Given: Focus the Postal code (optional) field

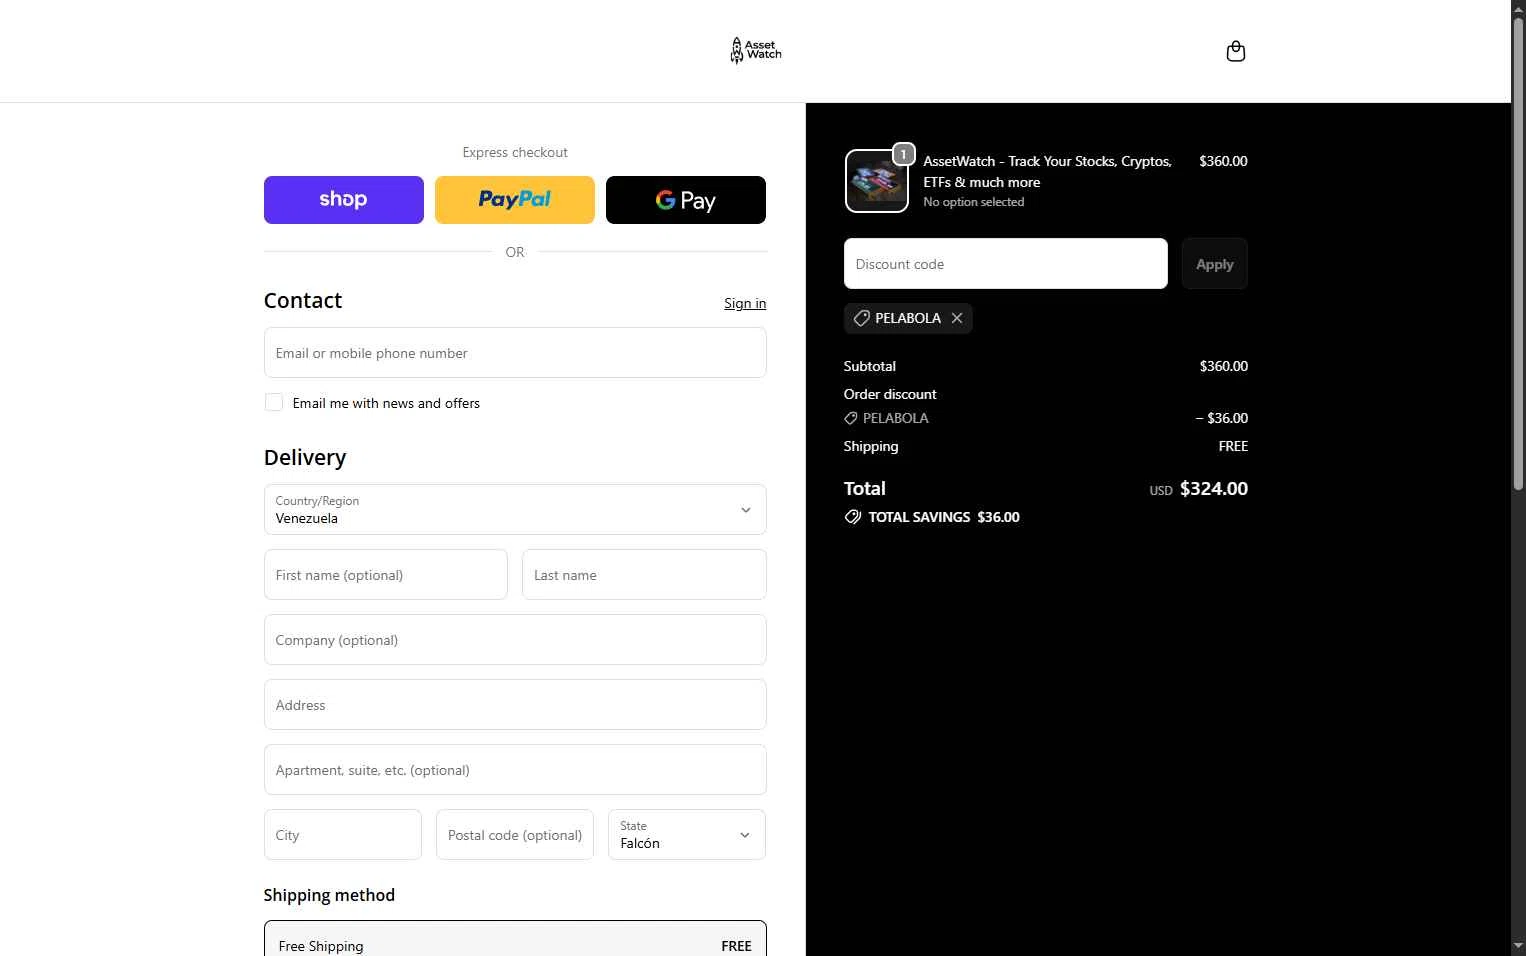Looking at the screenshot, I should coord(515,834).
